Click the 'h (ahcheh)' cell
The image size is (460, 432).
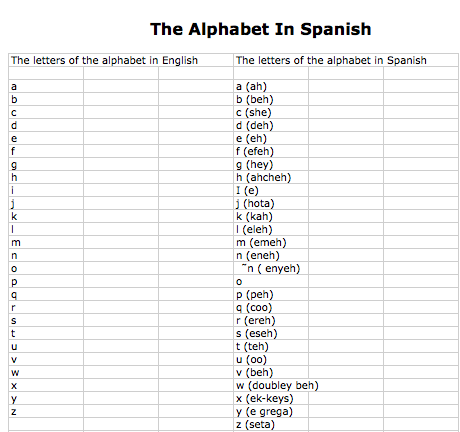(271, 177)
